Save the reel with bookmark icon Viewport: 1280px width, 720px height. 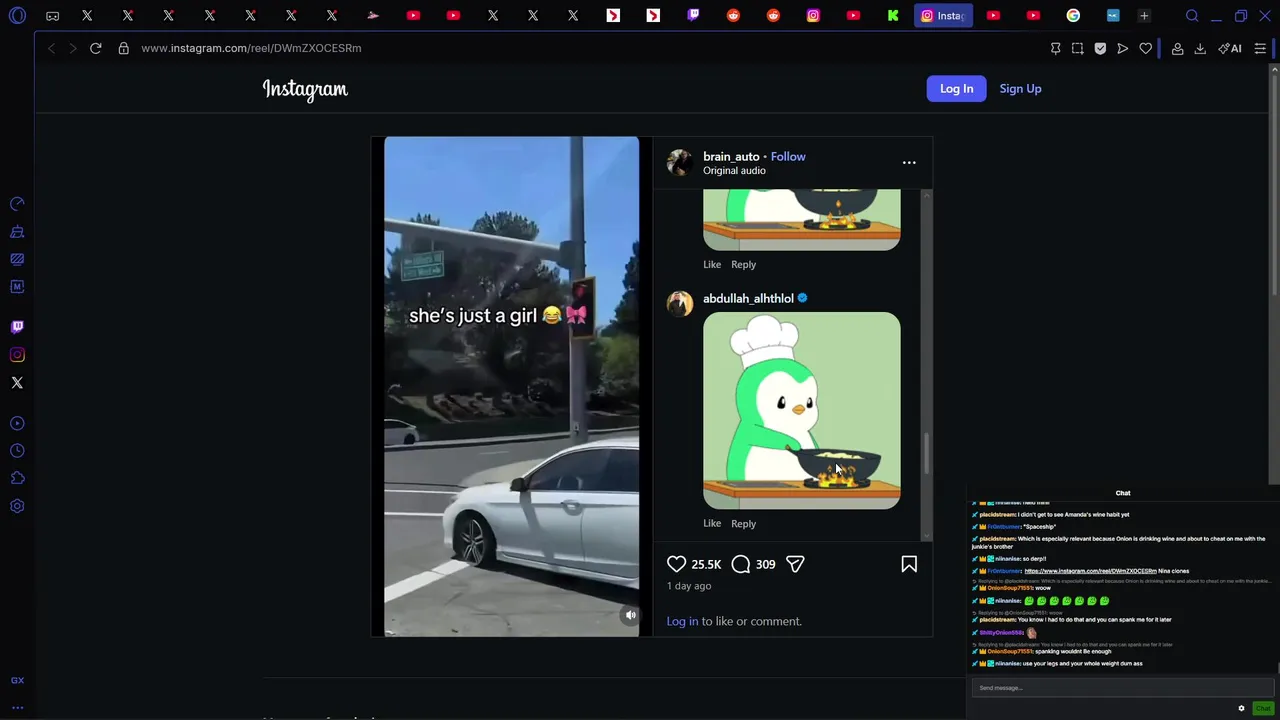pos(909,564)
